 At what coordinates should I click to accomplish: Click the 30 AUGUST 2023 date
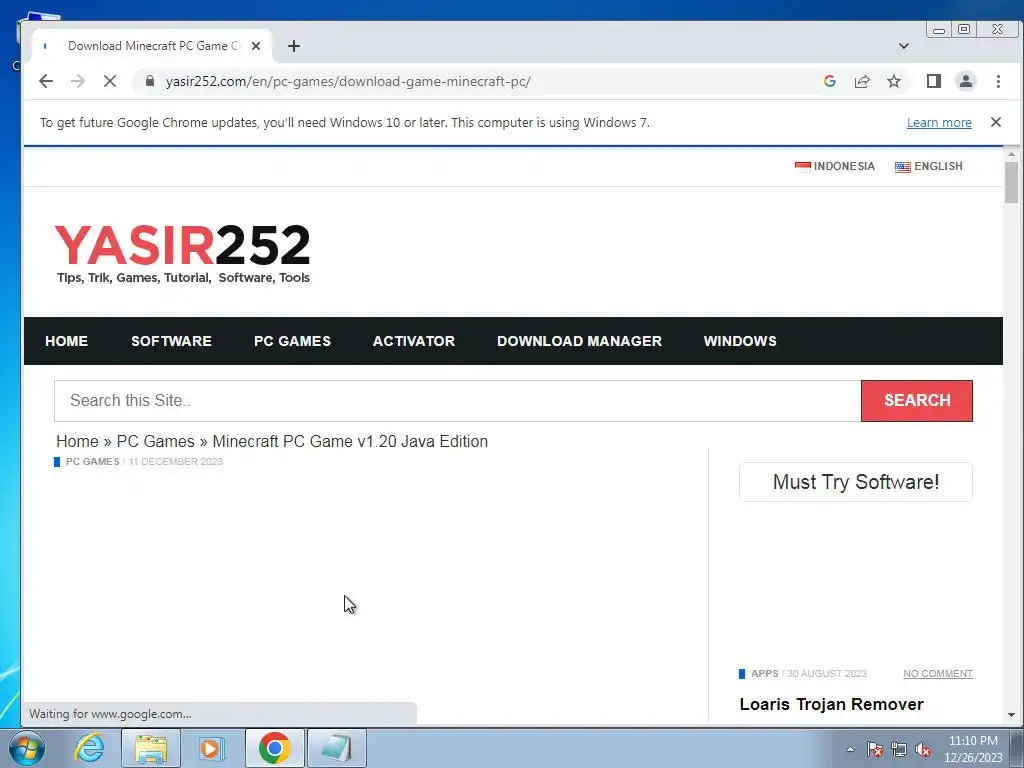pyautogui.click(x=827, y=673)
